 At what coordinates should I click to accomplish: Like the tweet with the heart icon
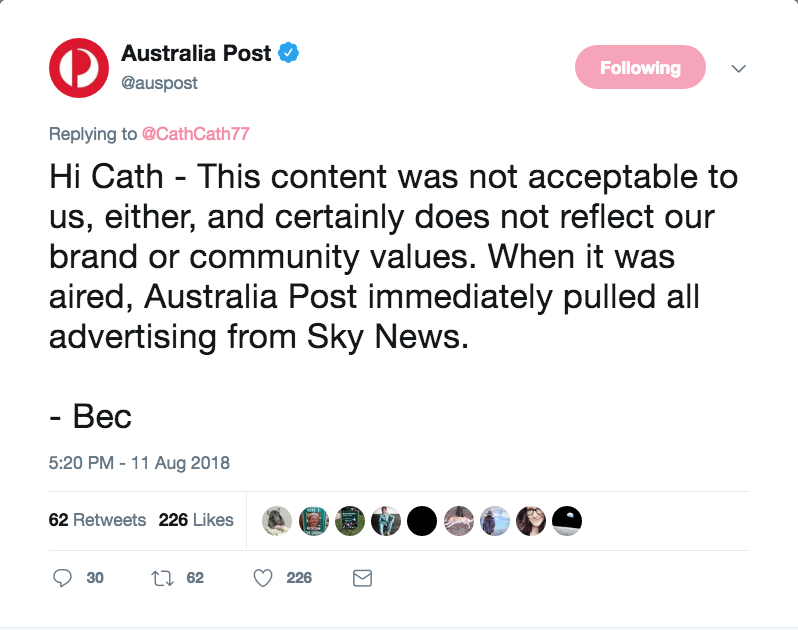coord(263,577)
